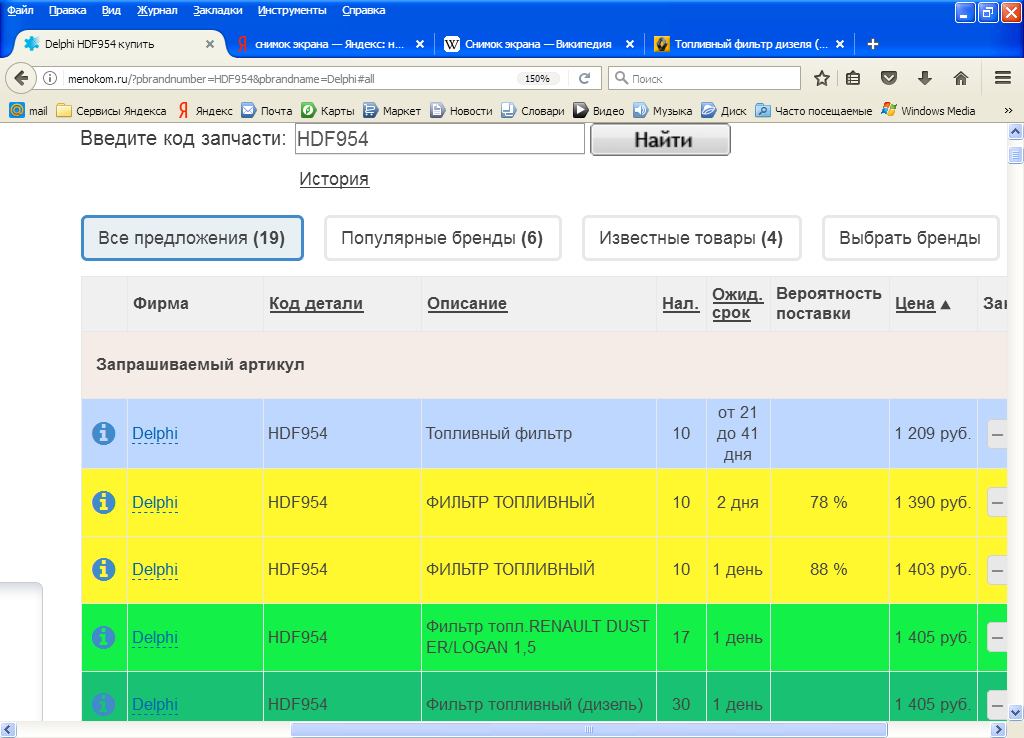This screenshot has height=738, width=1024.
Task: Click the horizontal scrollbar thumb
Action: coord(588,730)
